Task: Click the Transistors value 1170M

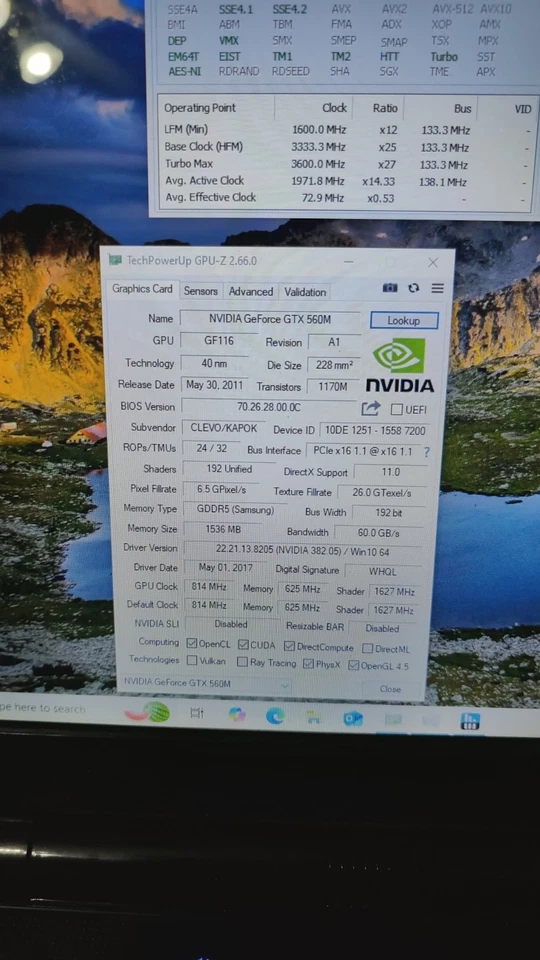Action: pyautogui.click(x=334, y=387)
